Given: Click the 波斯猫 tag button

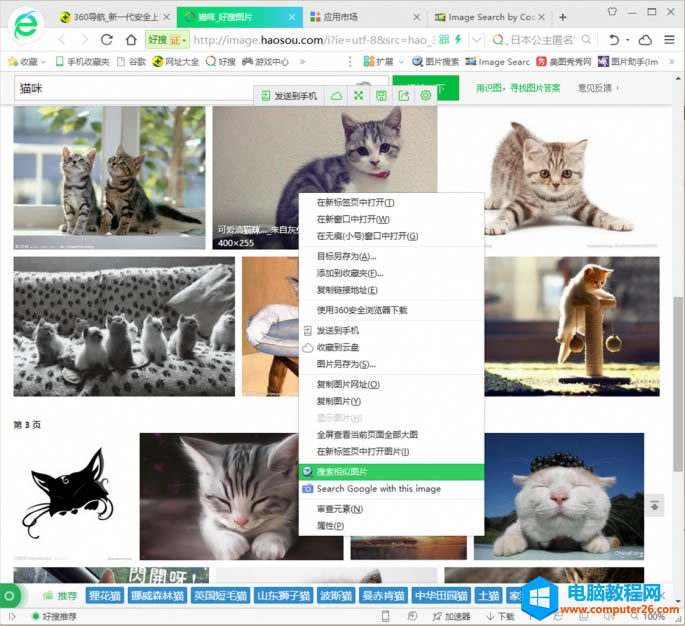Looking at the screenshot, I should pyautogui.click(x=335, y=596).
